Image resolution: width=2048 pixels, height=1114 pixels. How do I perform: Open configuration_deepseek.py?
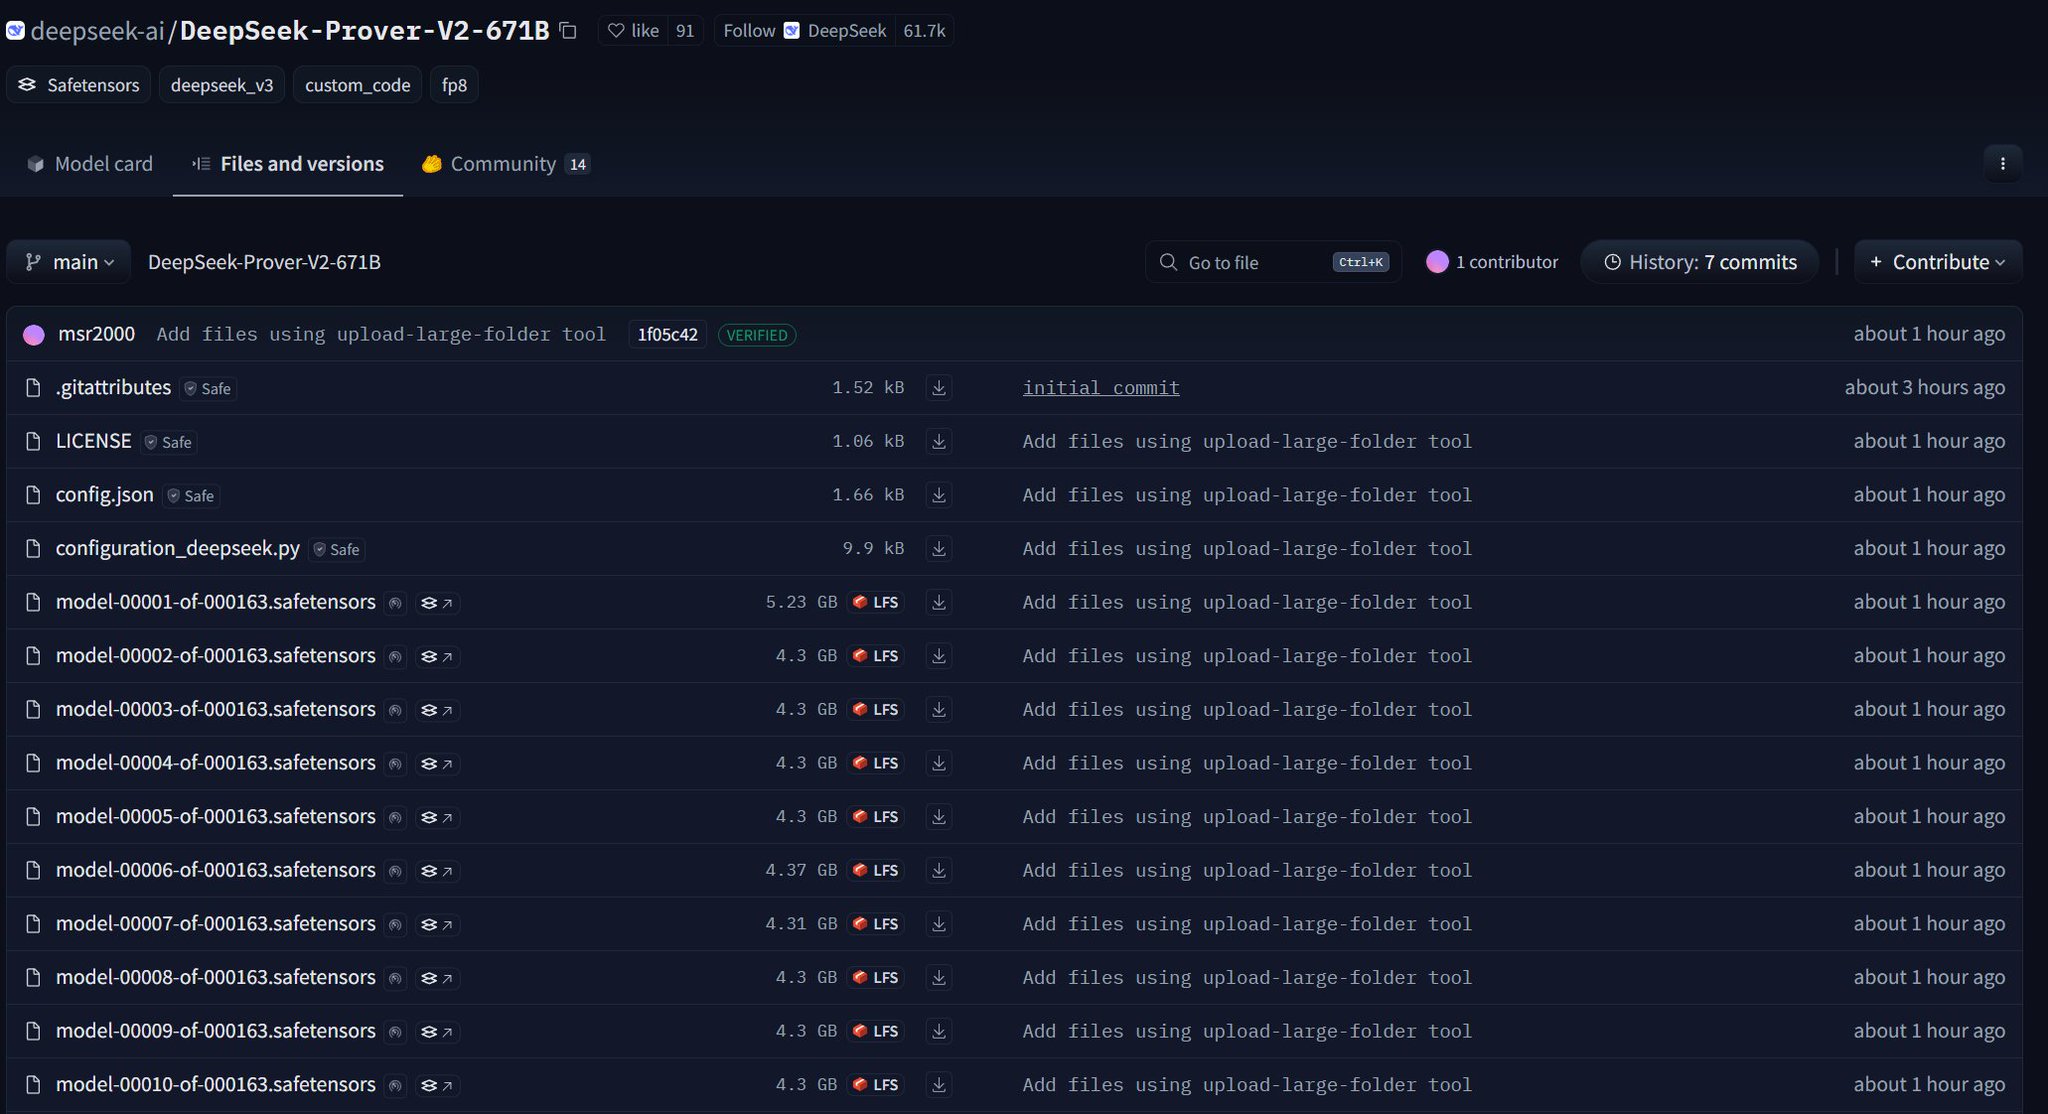coord(178,548)
